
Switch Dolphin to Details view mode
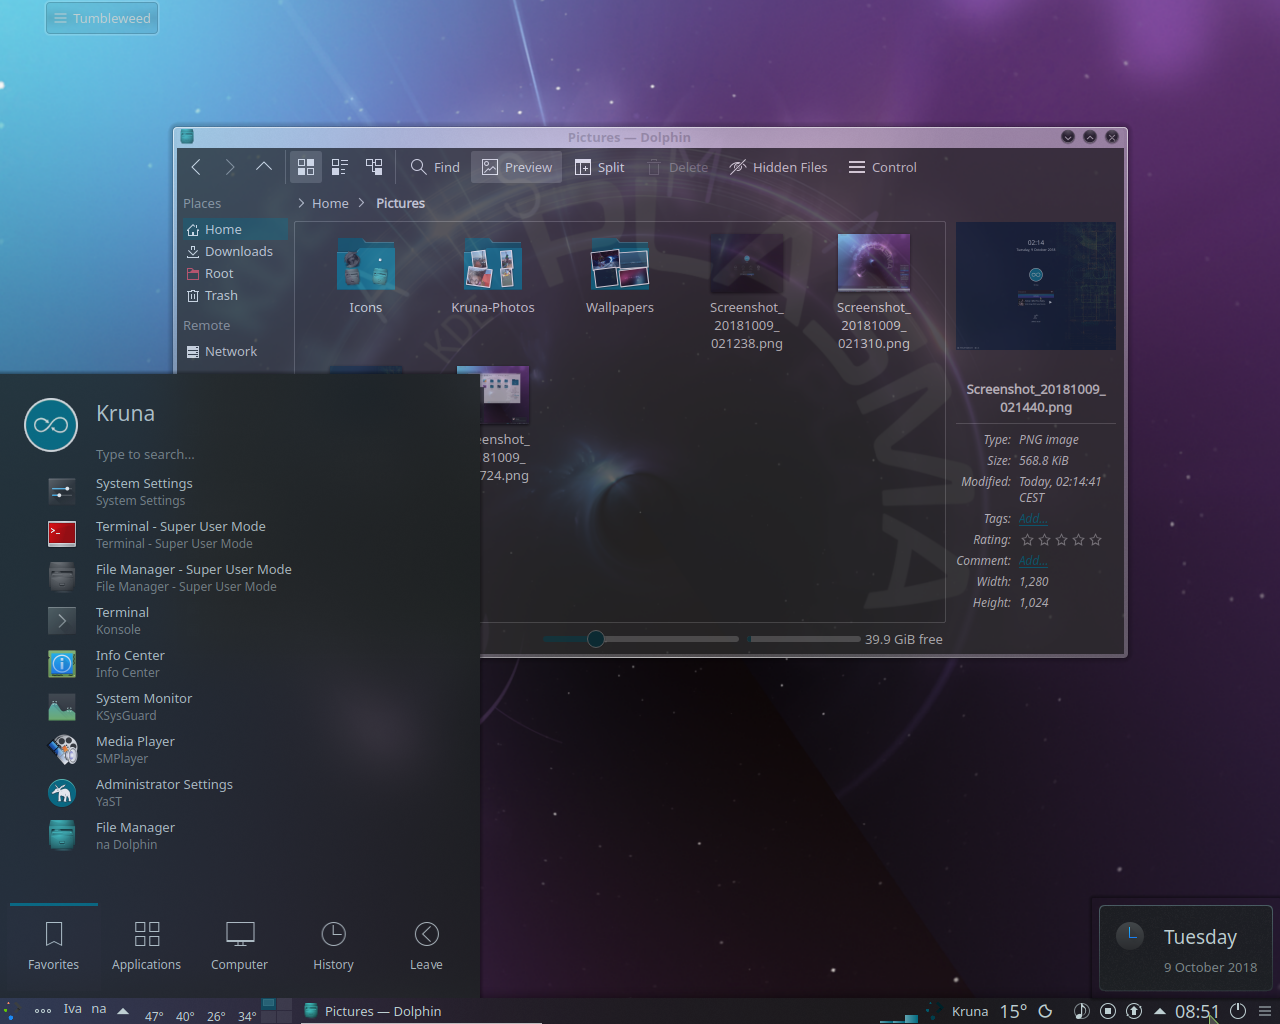[x=374, y=167]
